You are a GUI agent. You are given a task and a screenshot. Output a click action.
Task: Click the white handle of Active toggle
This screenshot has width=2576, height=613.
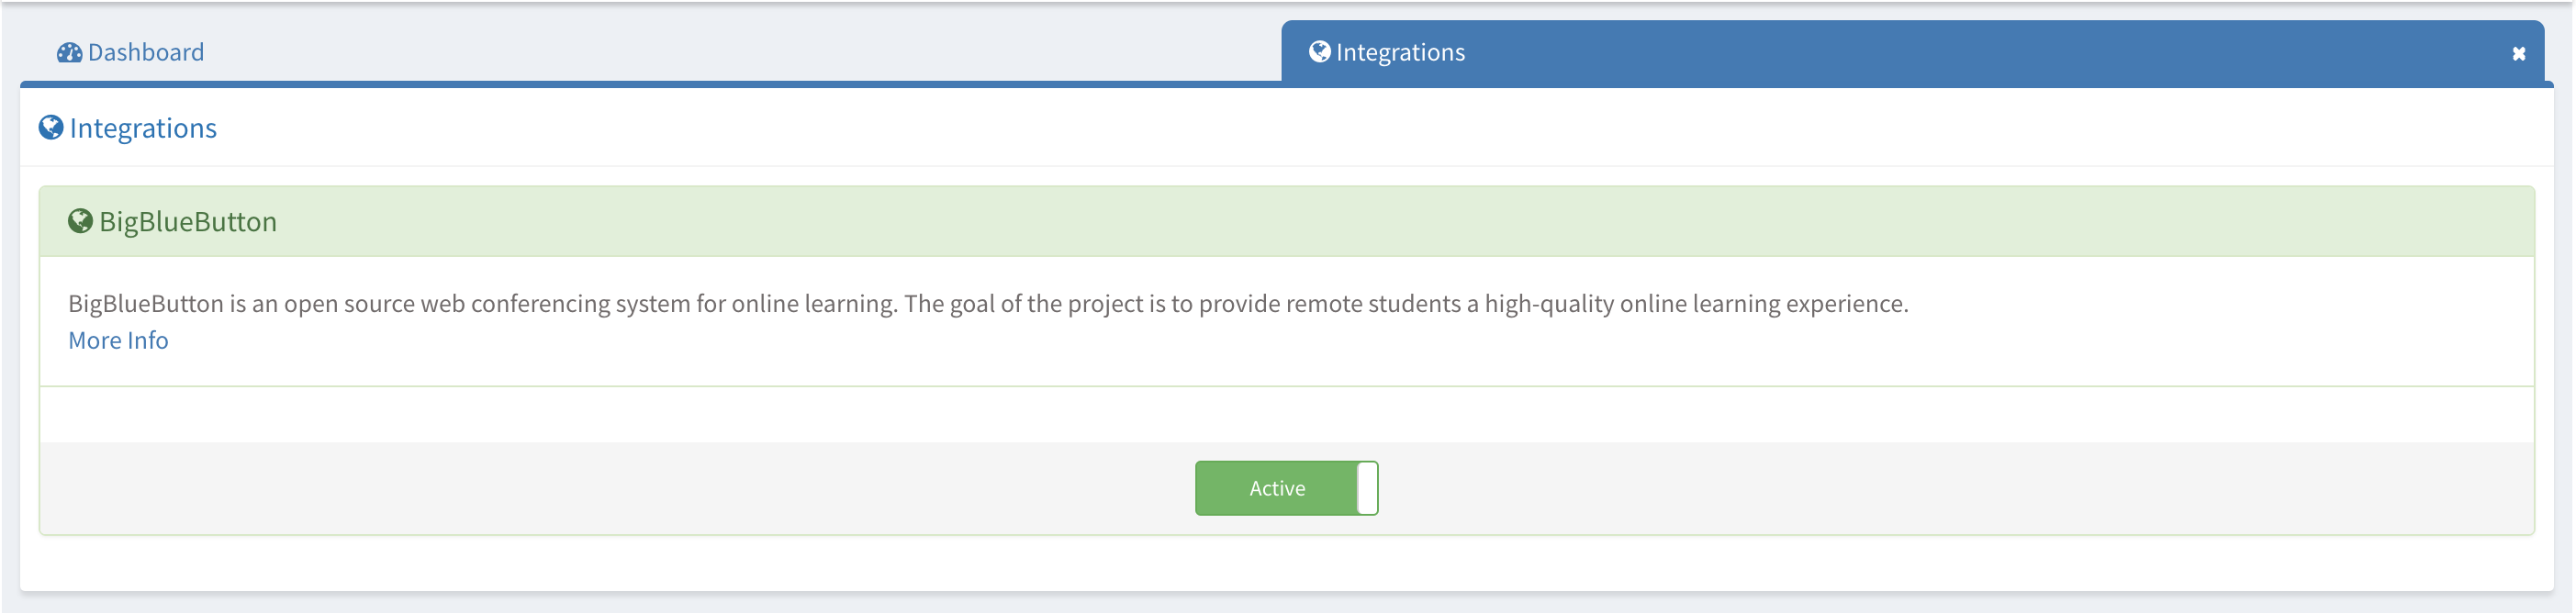(1367, 488)
